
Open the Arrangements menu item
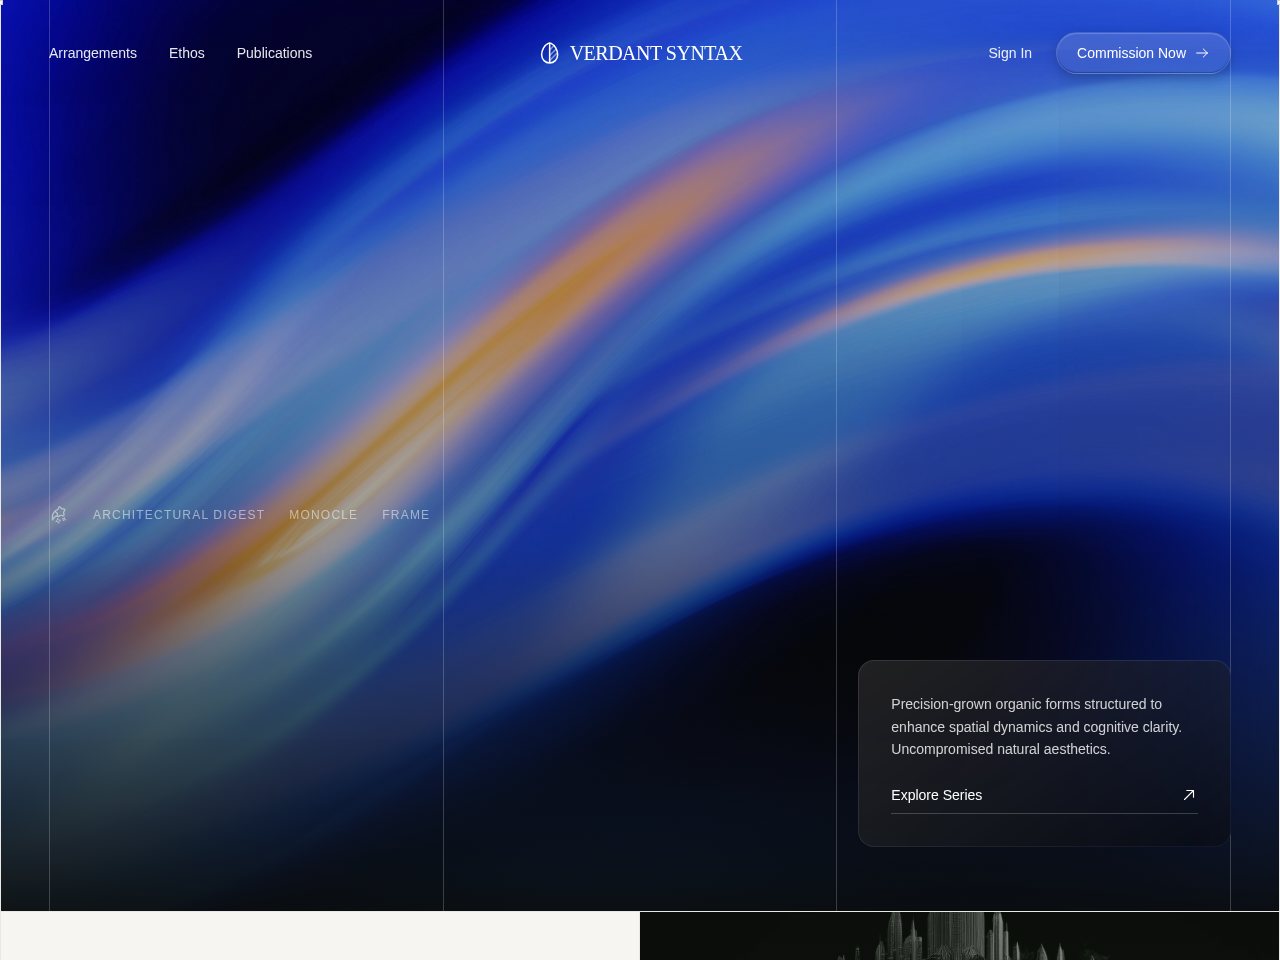tap(93, 53)
